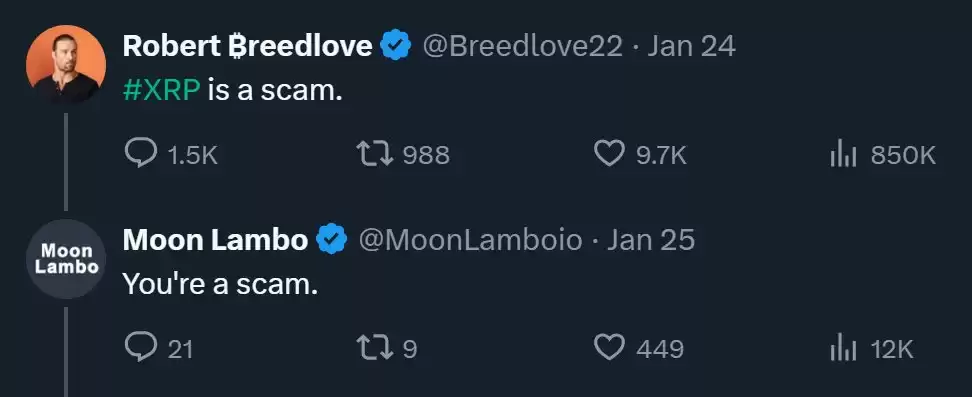Open the Moon Lambo avatar
The image size is (972, 397).
point(66,259)
